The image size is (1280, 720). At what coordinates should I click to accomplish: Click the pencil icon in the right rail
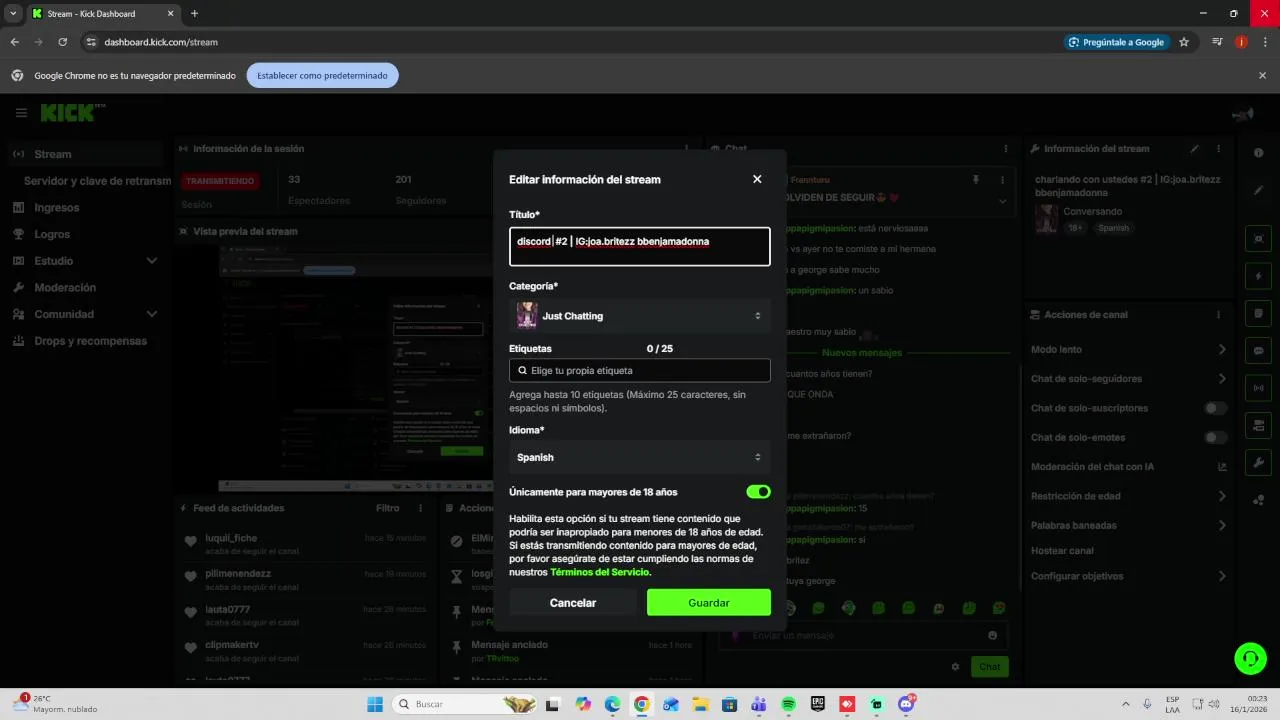(1258, 190)
